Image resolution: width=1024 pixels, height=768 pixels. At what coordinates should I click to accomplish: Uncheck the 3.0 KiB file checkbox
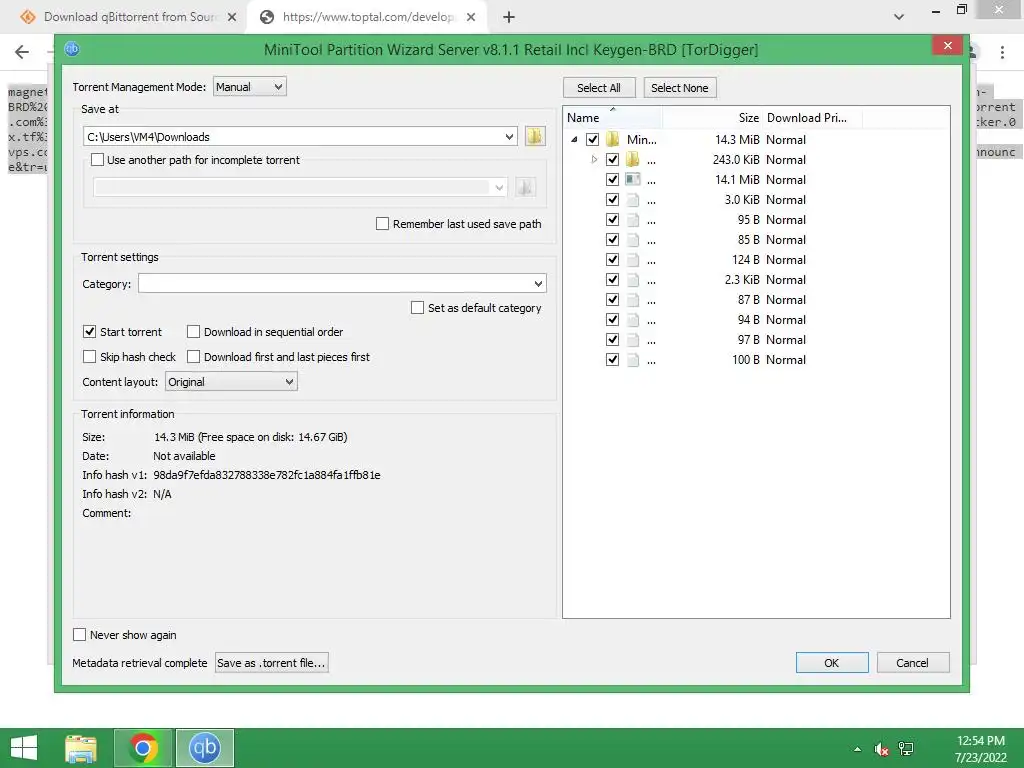click(612, 199)
